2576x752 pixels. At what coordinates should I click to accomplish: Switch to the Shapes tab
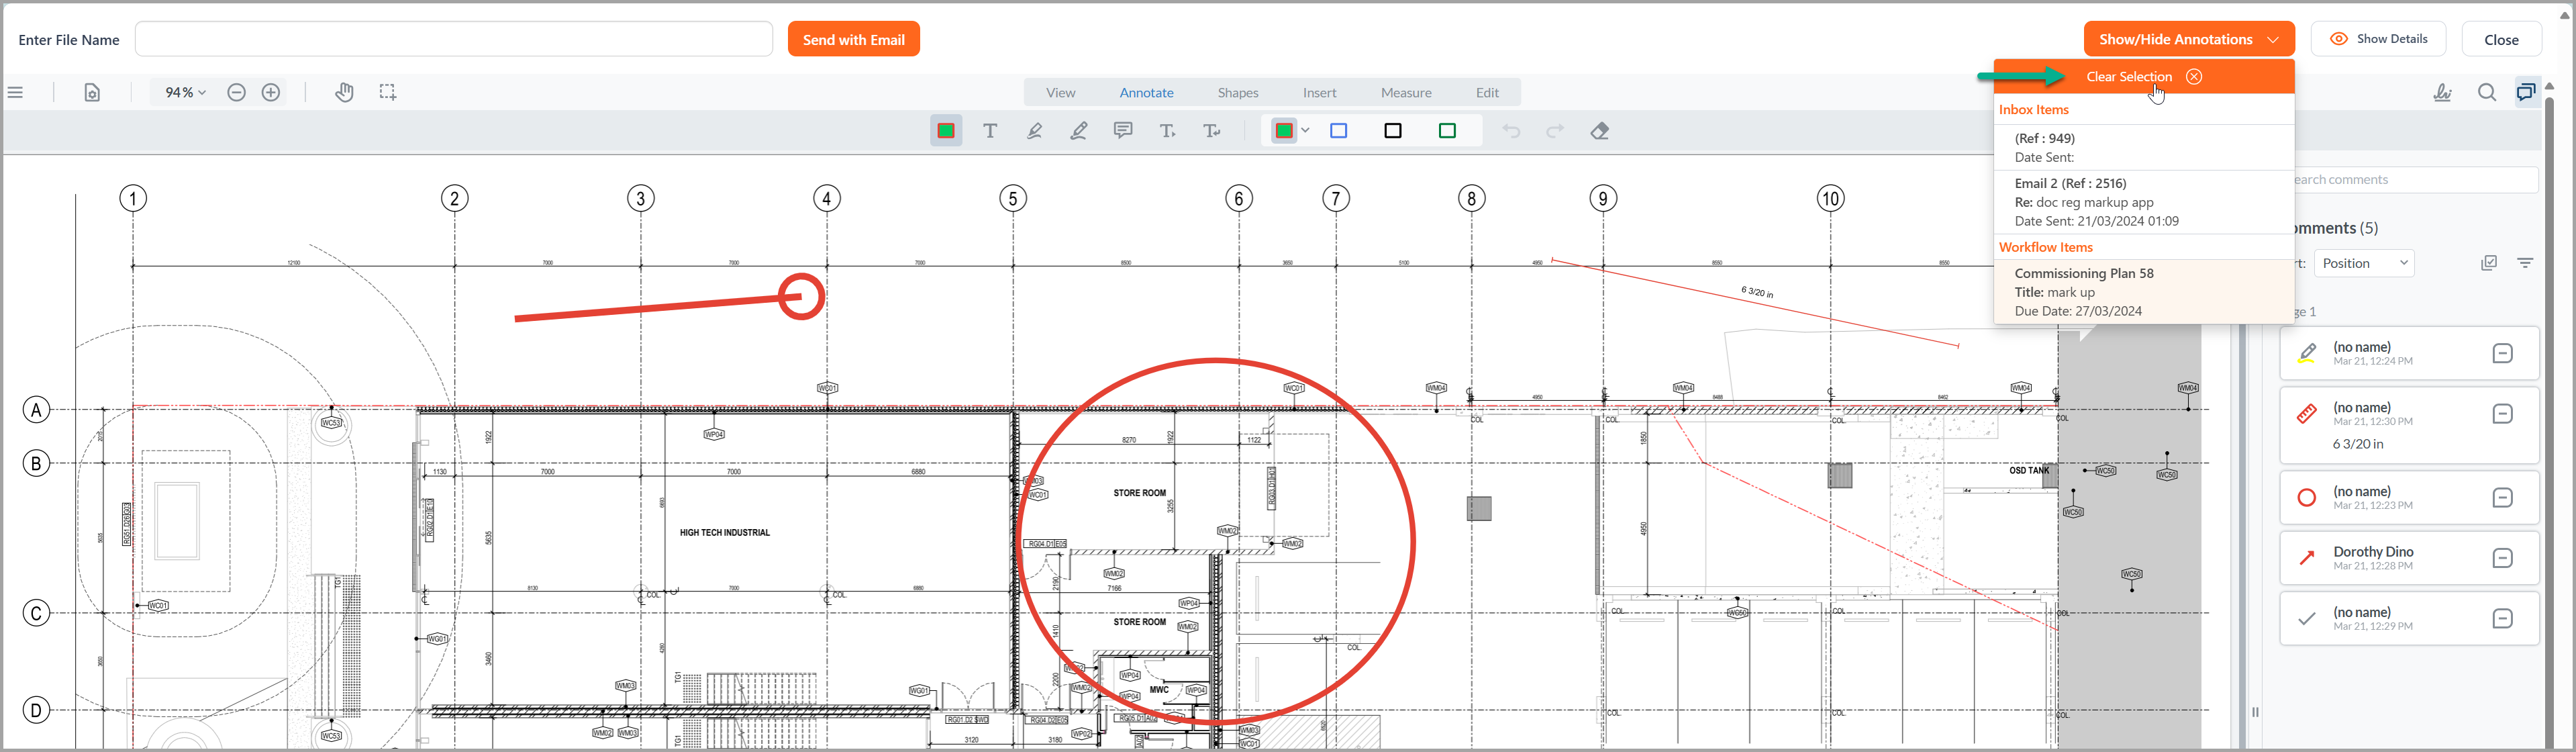[x=1237, y=92]
